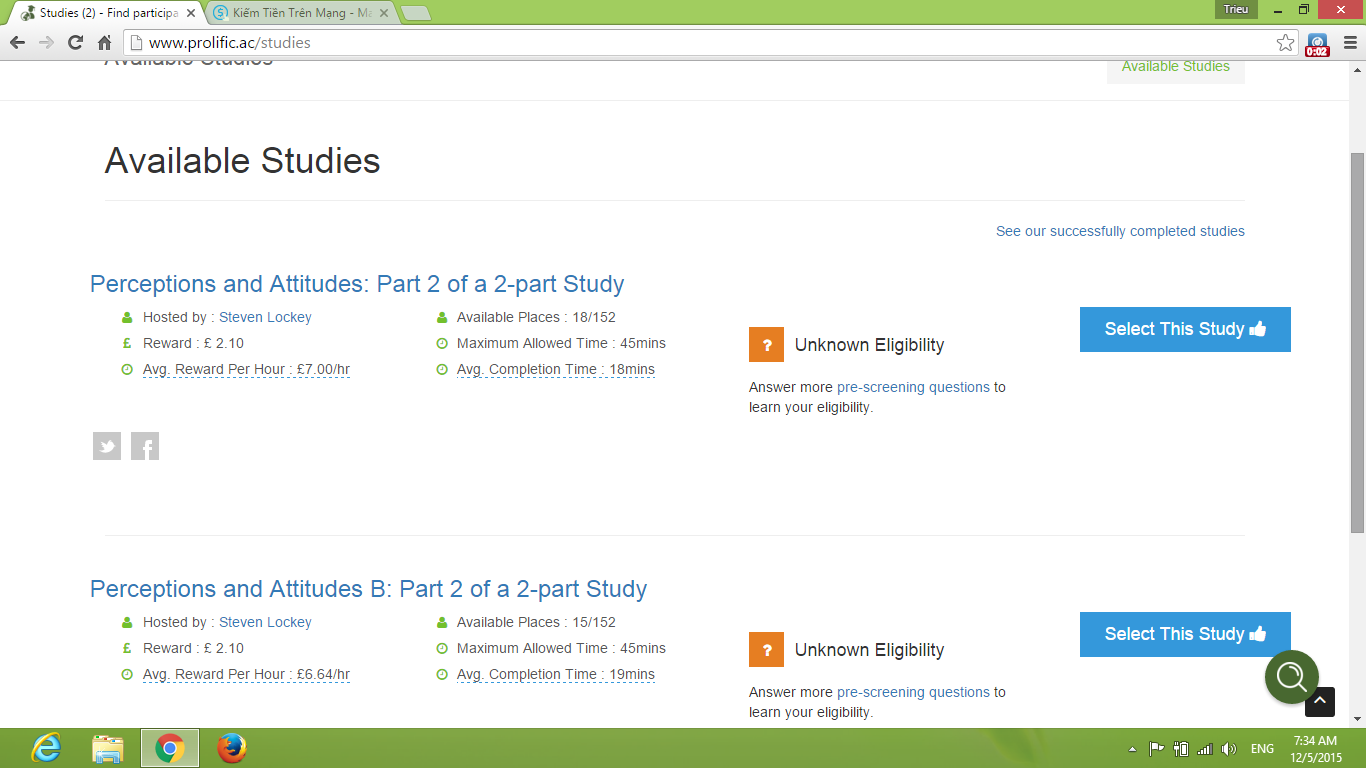
Task: Click Reward : £ 2.10 in first study
Action: pyautogui.click(x=193, y=343)
